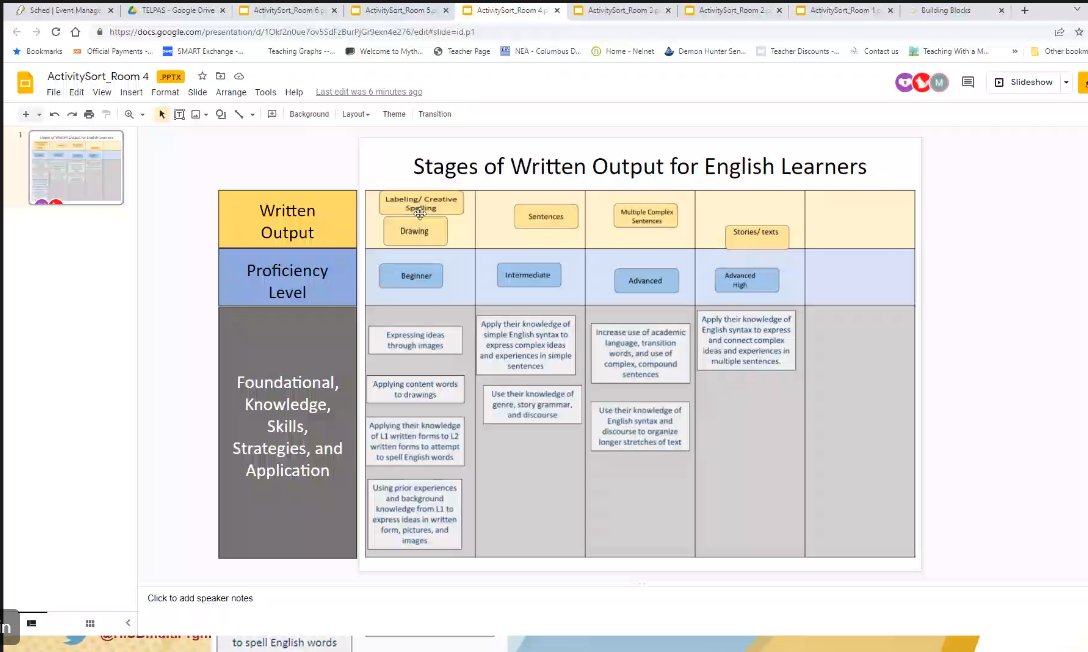Open the zoom level dropdown arrow
Image resolution: width=1088 pixels, height=652 pixels.
142,114
